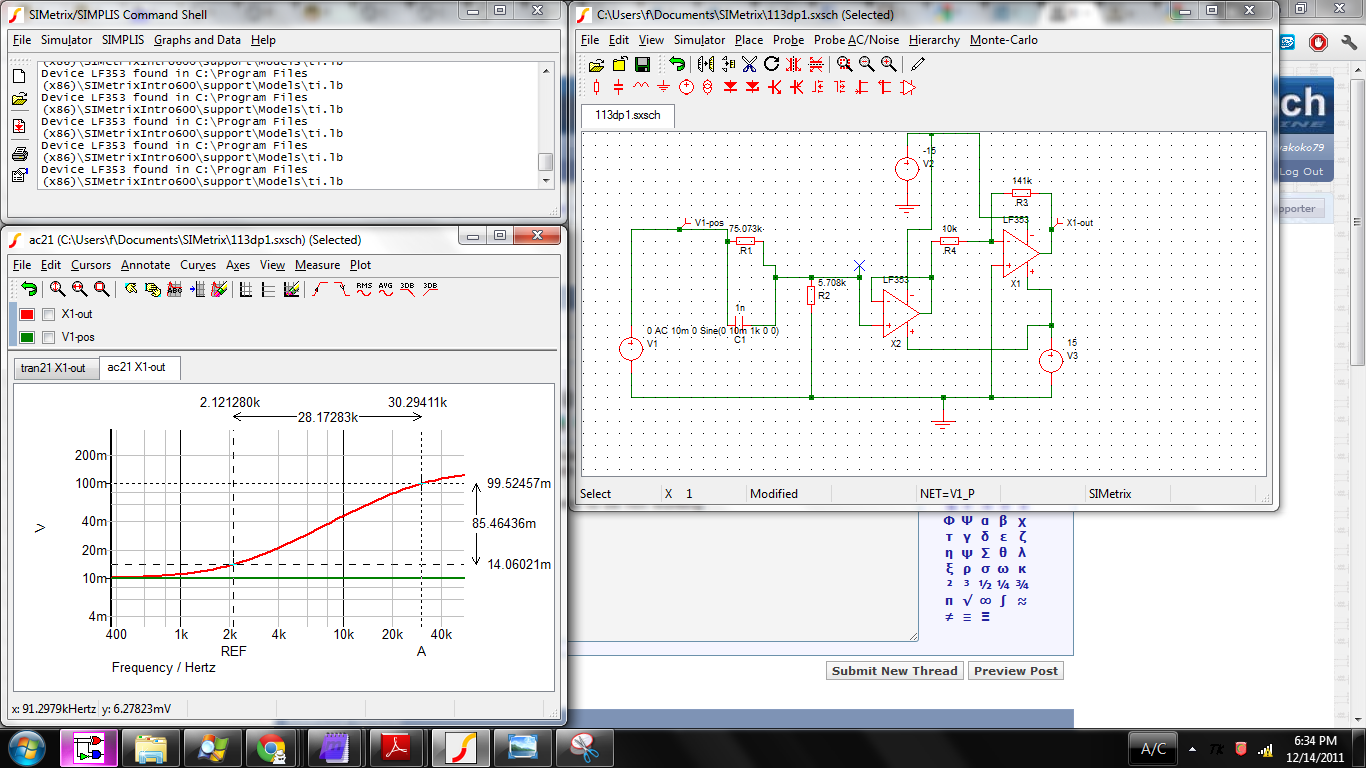Click the Preview Post button
This screenshot has height=768, width=1366.
coord(1015,671)
